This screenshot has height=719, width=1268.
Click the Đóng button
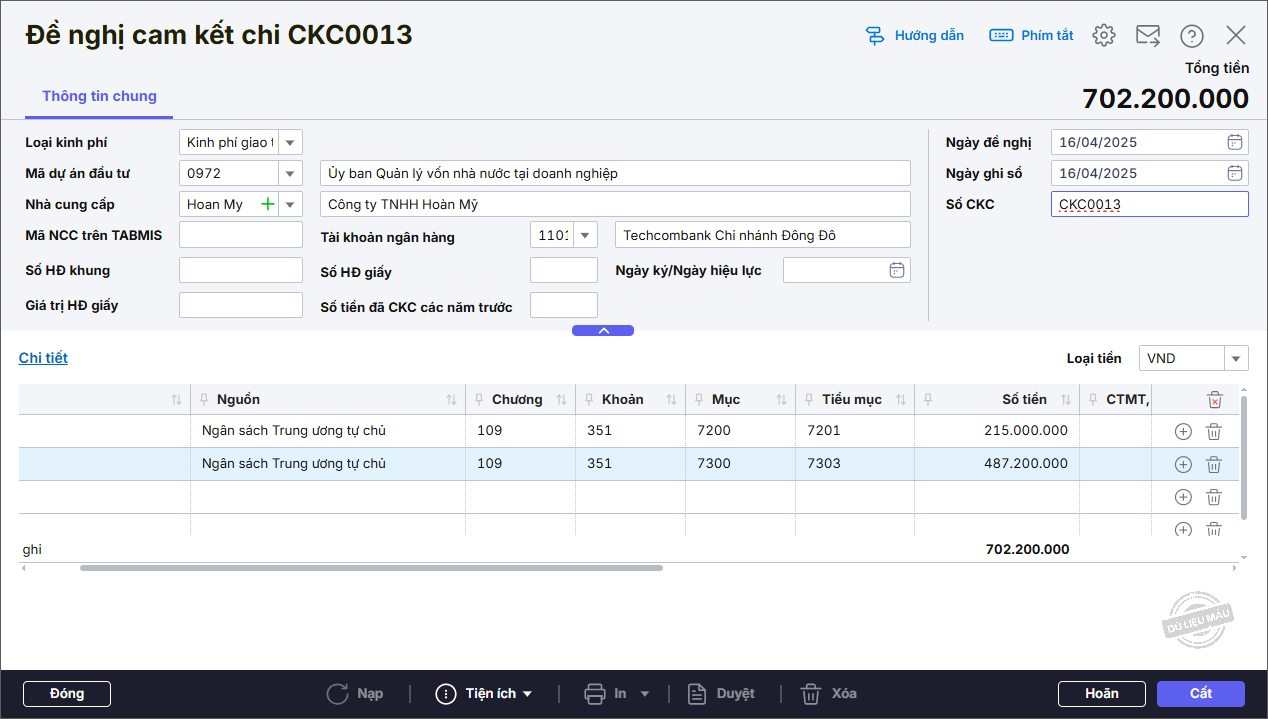point(67,693)
